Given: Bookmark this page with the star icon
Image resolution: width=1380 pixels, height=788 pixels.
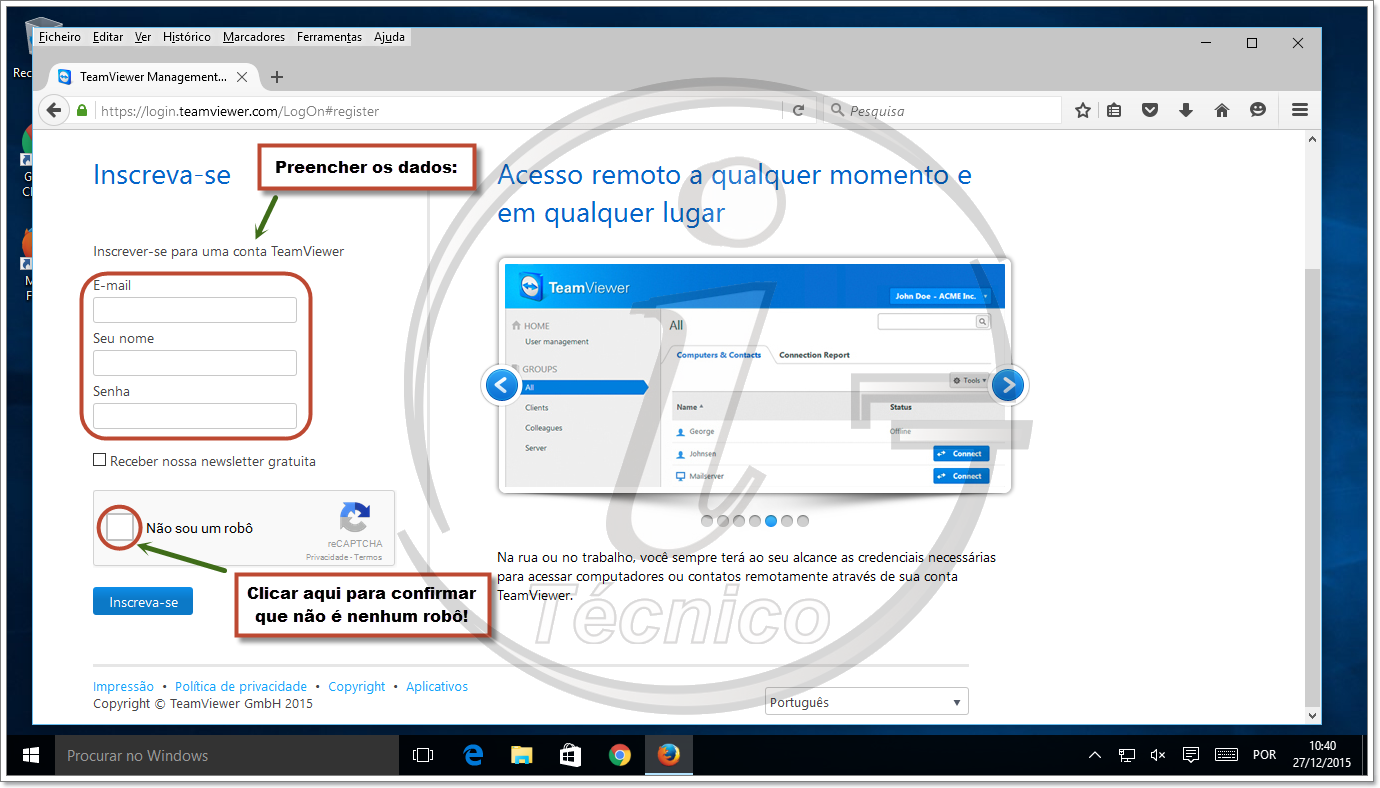Looking at the screenshot, I should point(1082,110).
